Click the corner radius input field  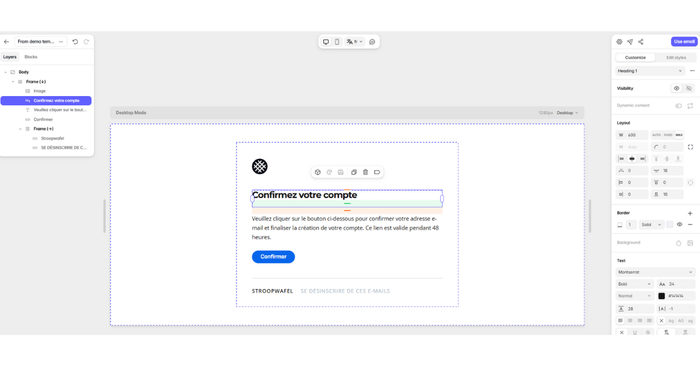click(667, 147)
